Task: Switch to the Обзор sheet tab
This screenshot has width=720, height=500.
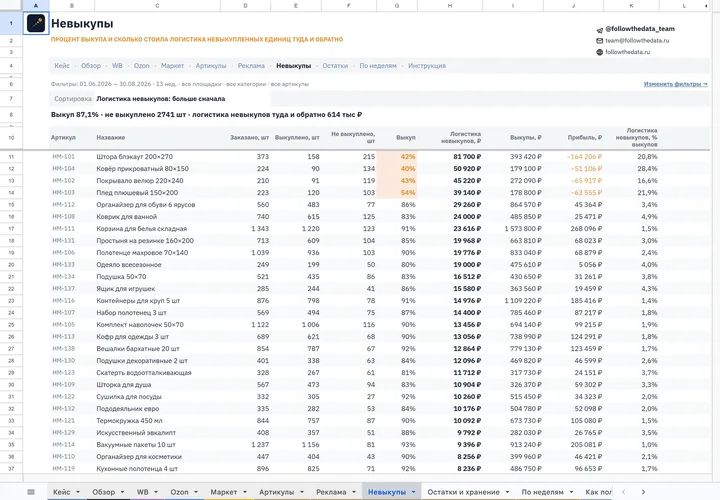Action: (x=104, y=492)
